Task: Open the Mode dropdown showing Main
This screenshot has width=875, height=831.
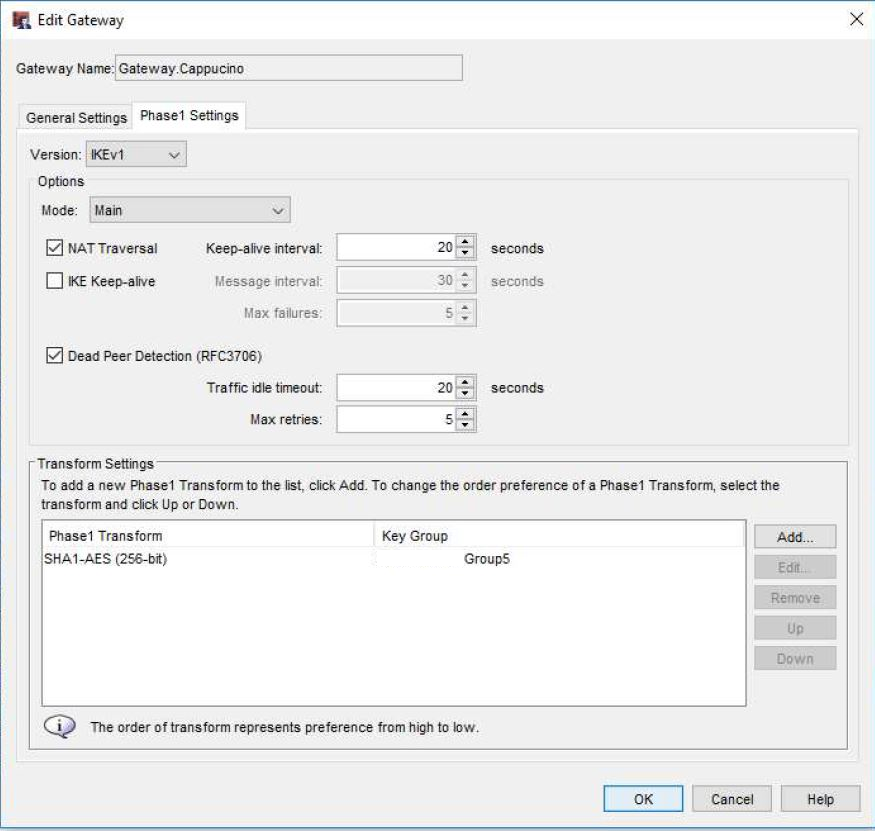Action: pos(190,210)
